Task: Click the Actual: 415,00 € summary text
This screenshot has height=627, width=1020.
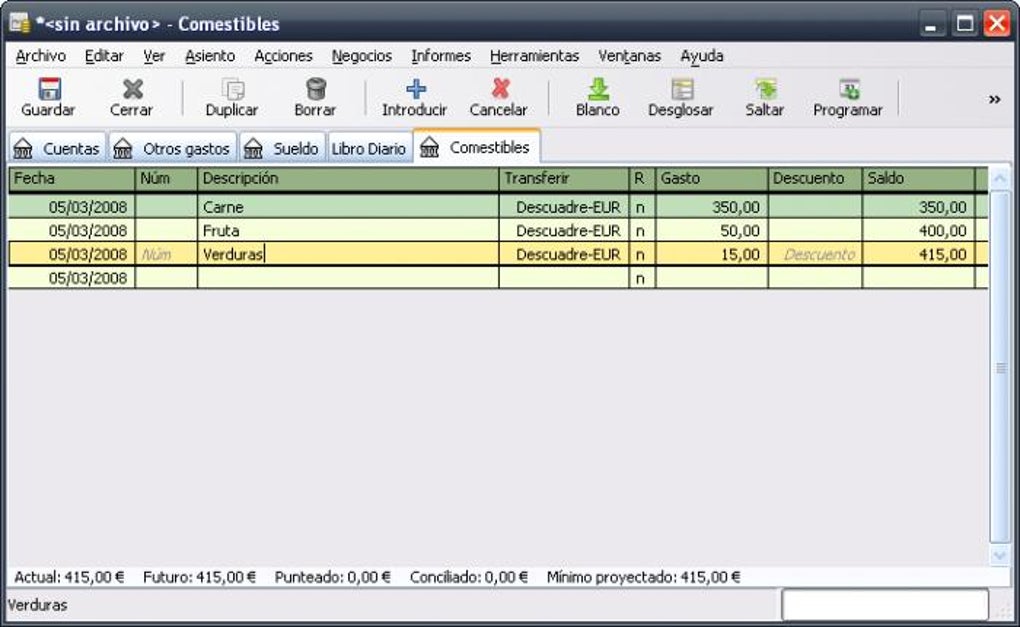Action: (x=69, y=577)
